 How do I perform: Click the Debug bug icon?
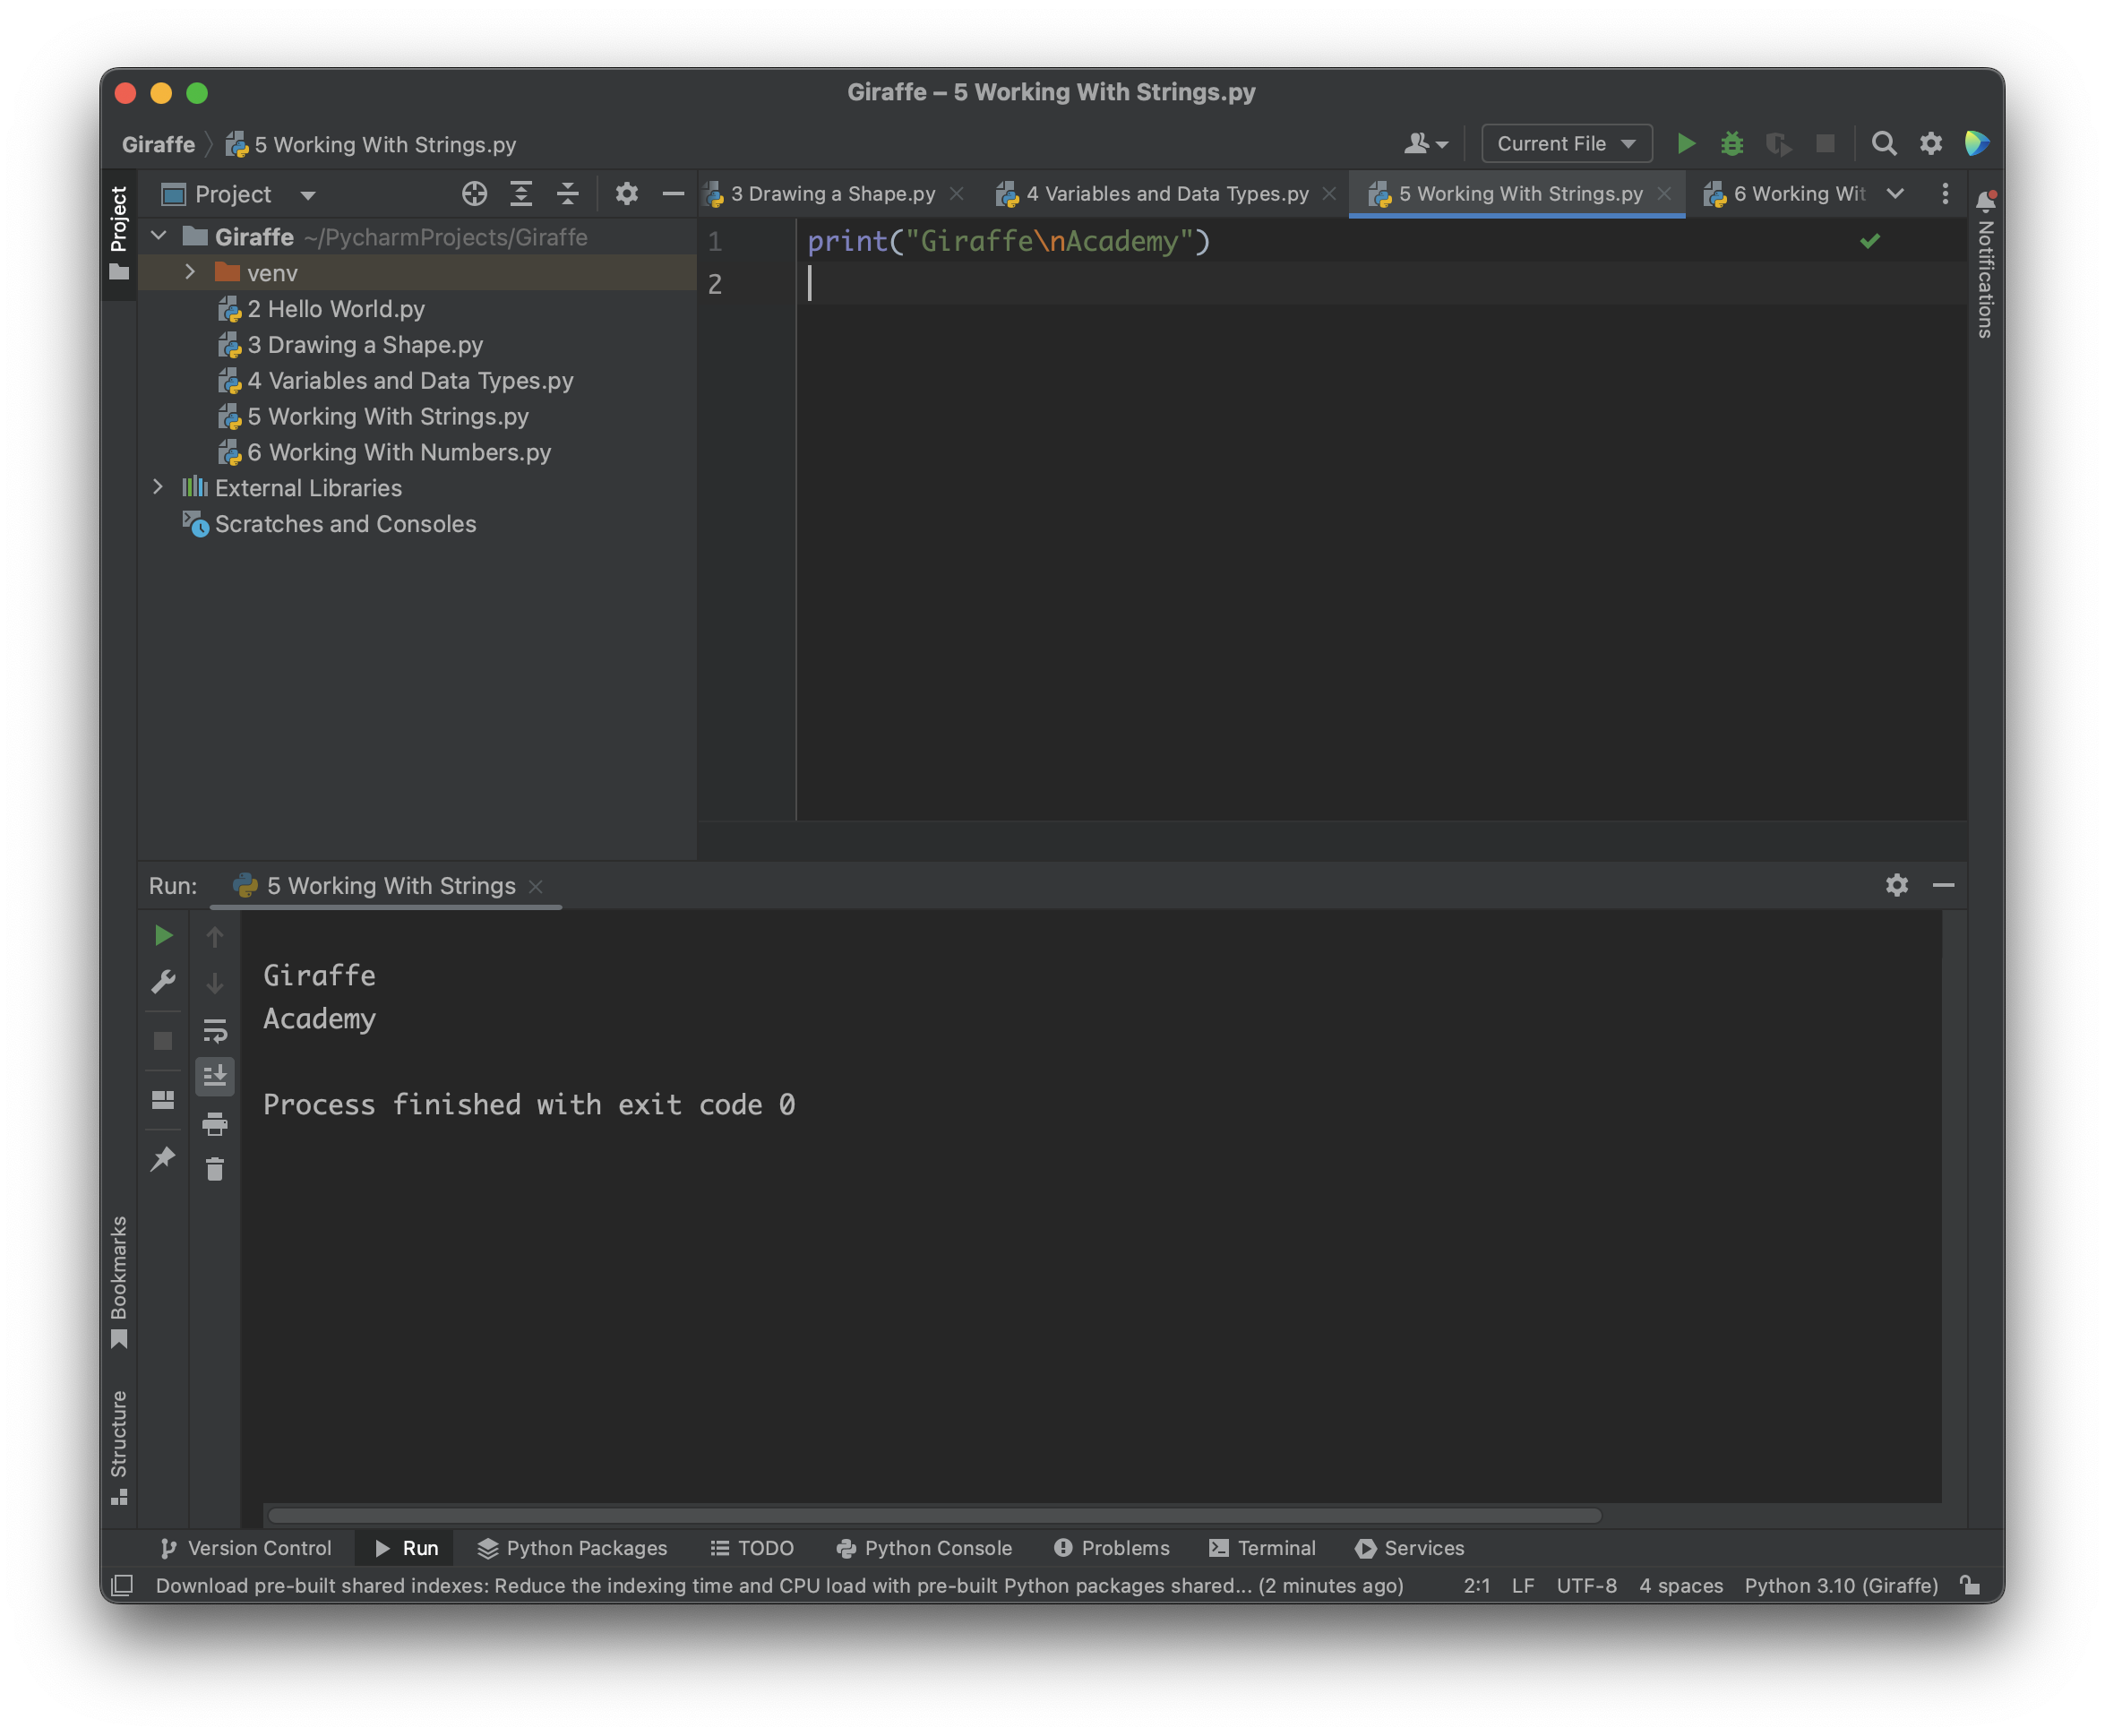coord(1732,144)
